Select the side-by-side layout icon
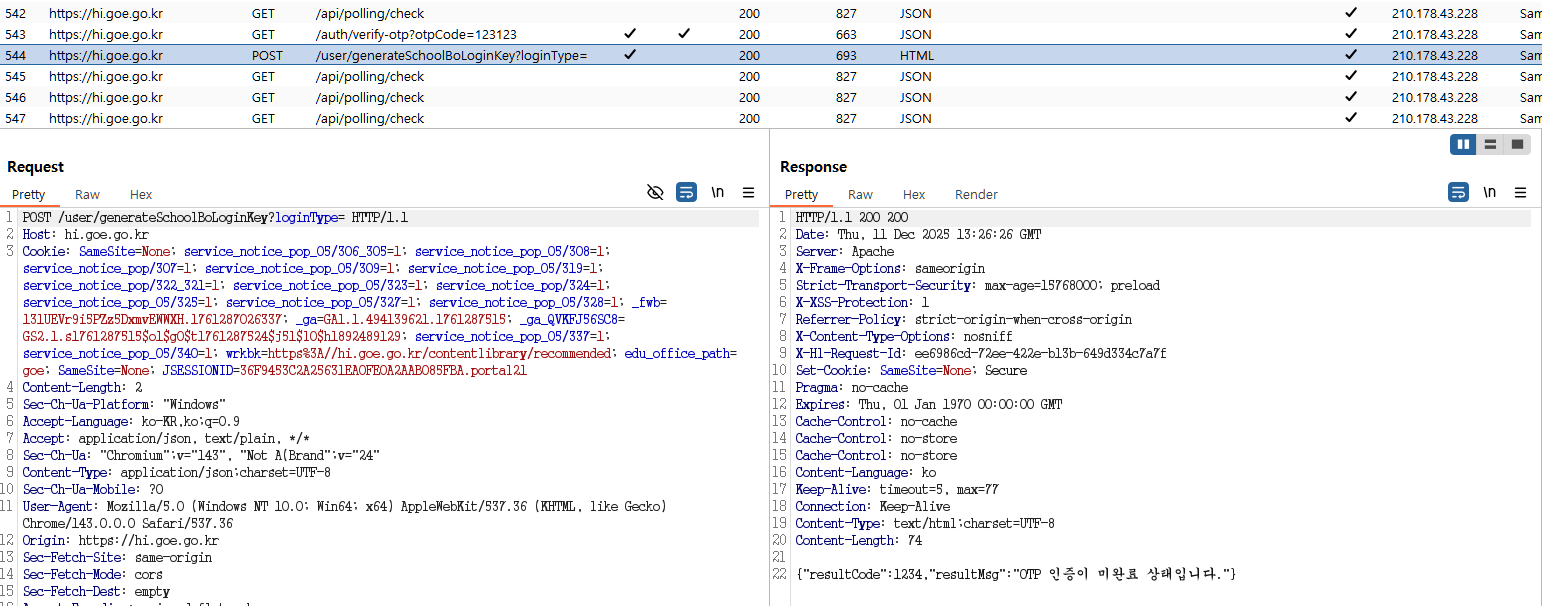 tap(1464, 145)
